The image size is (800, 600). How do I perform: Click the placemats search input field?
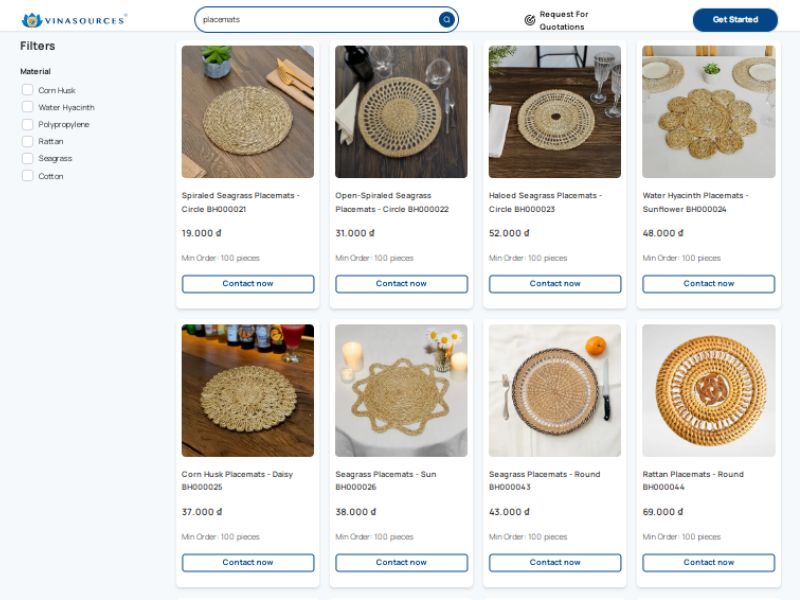[x=315, y=19]
